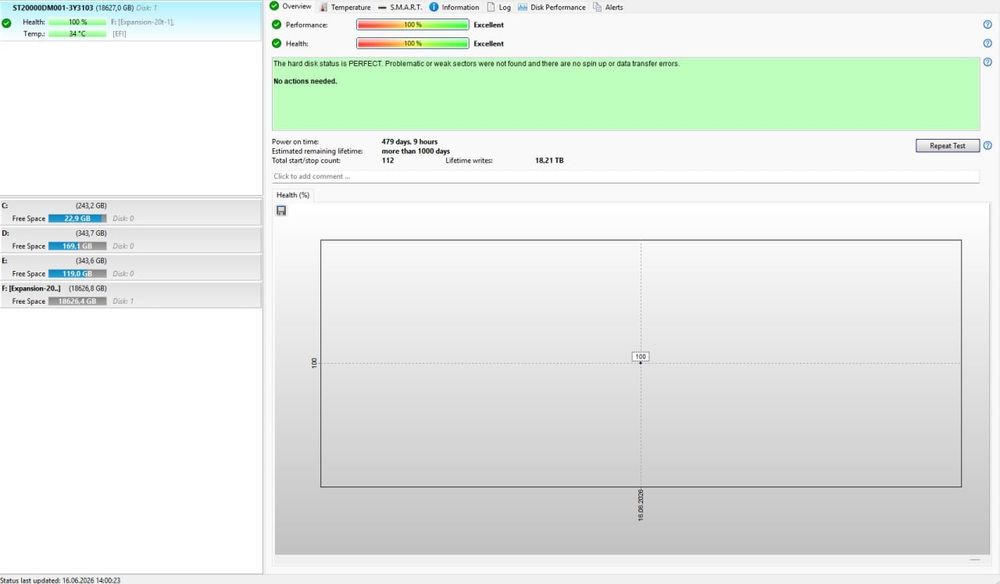Open the Information tab
This screenshot has height=584, width=1000.
tap(454, 7)
